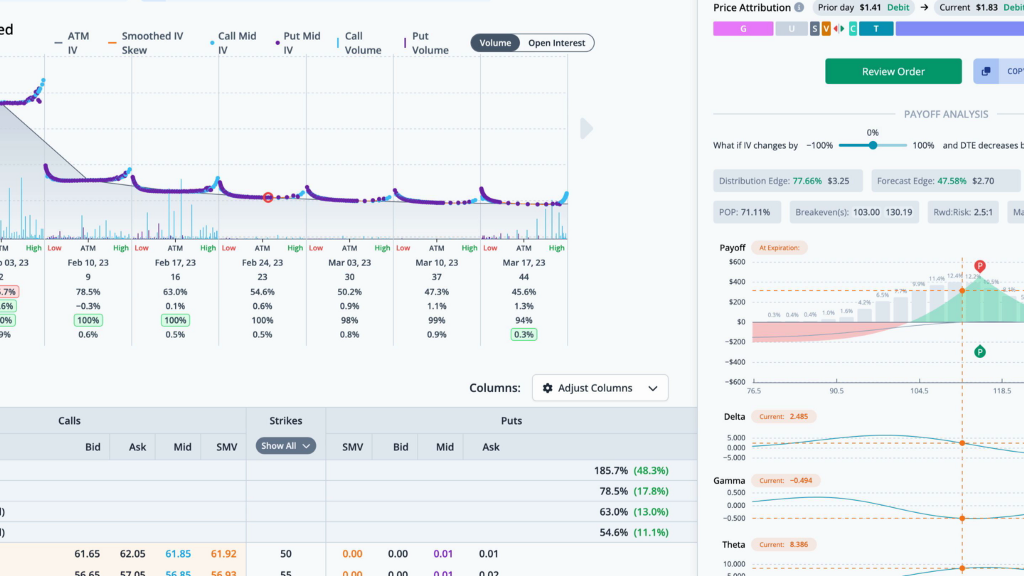Click the At Expiration payoff selector

[x=779, y=248]
